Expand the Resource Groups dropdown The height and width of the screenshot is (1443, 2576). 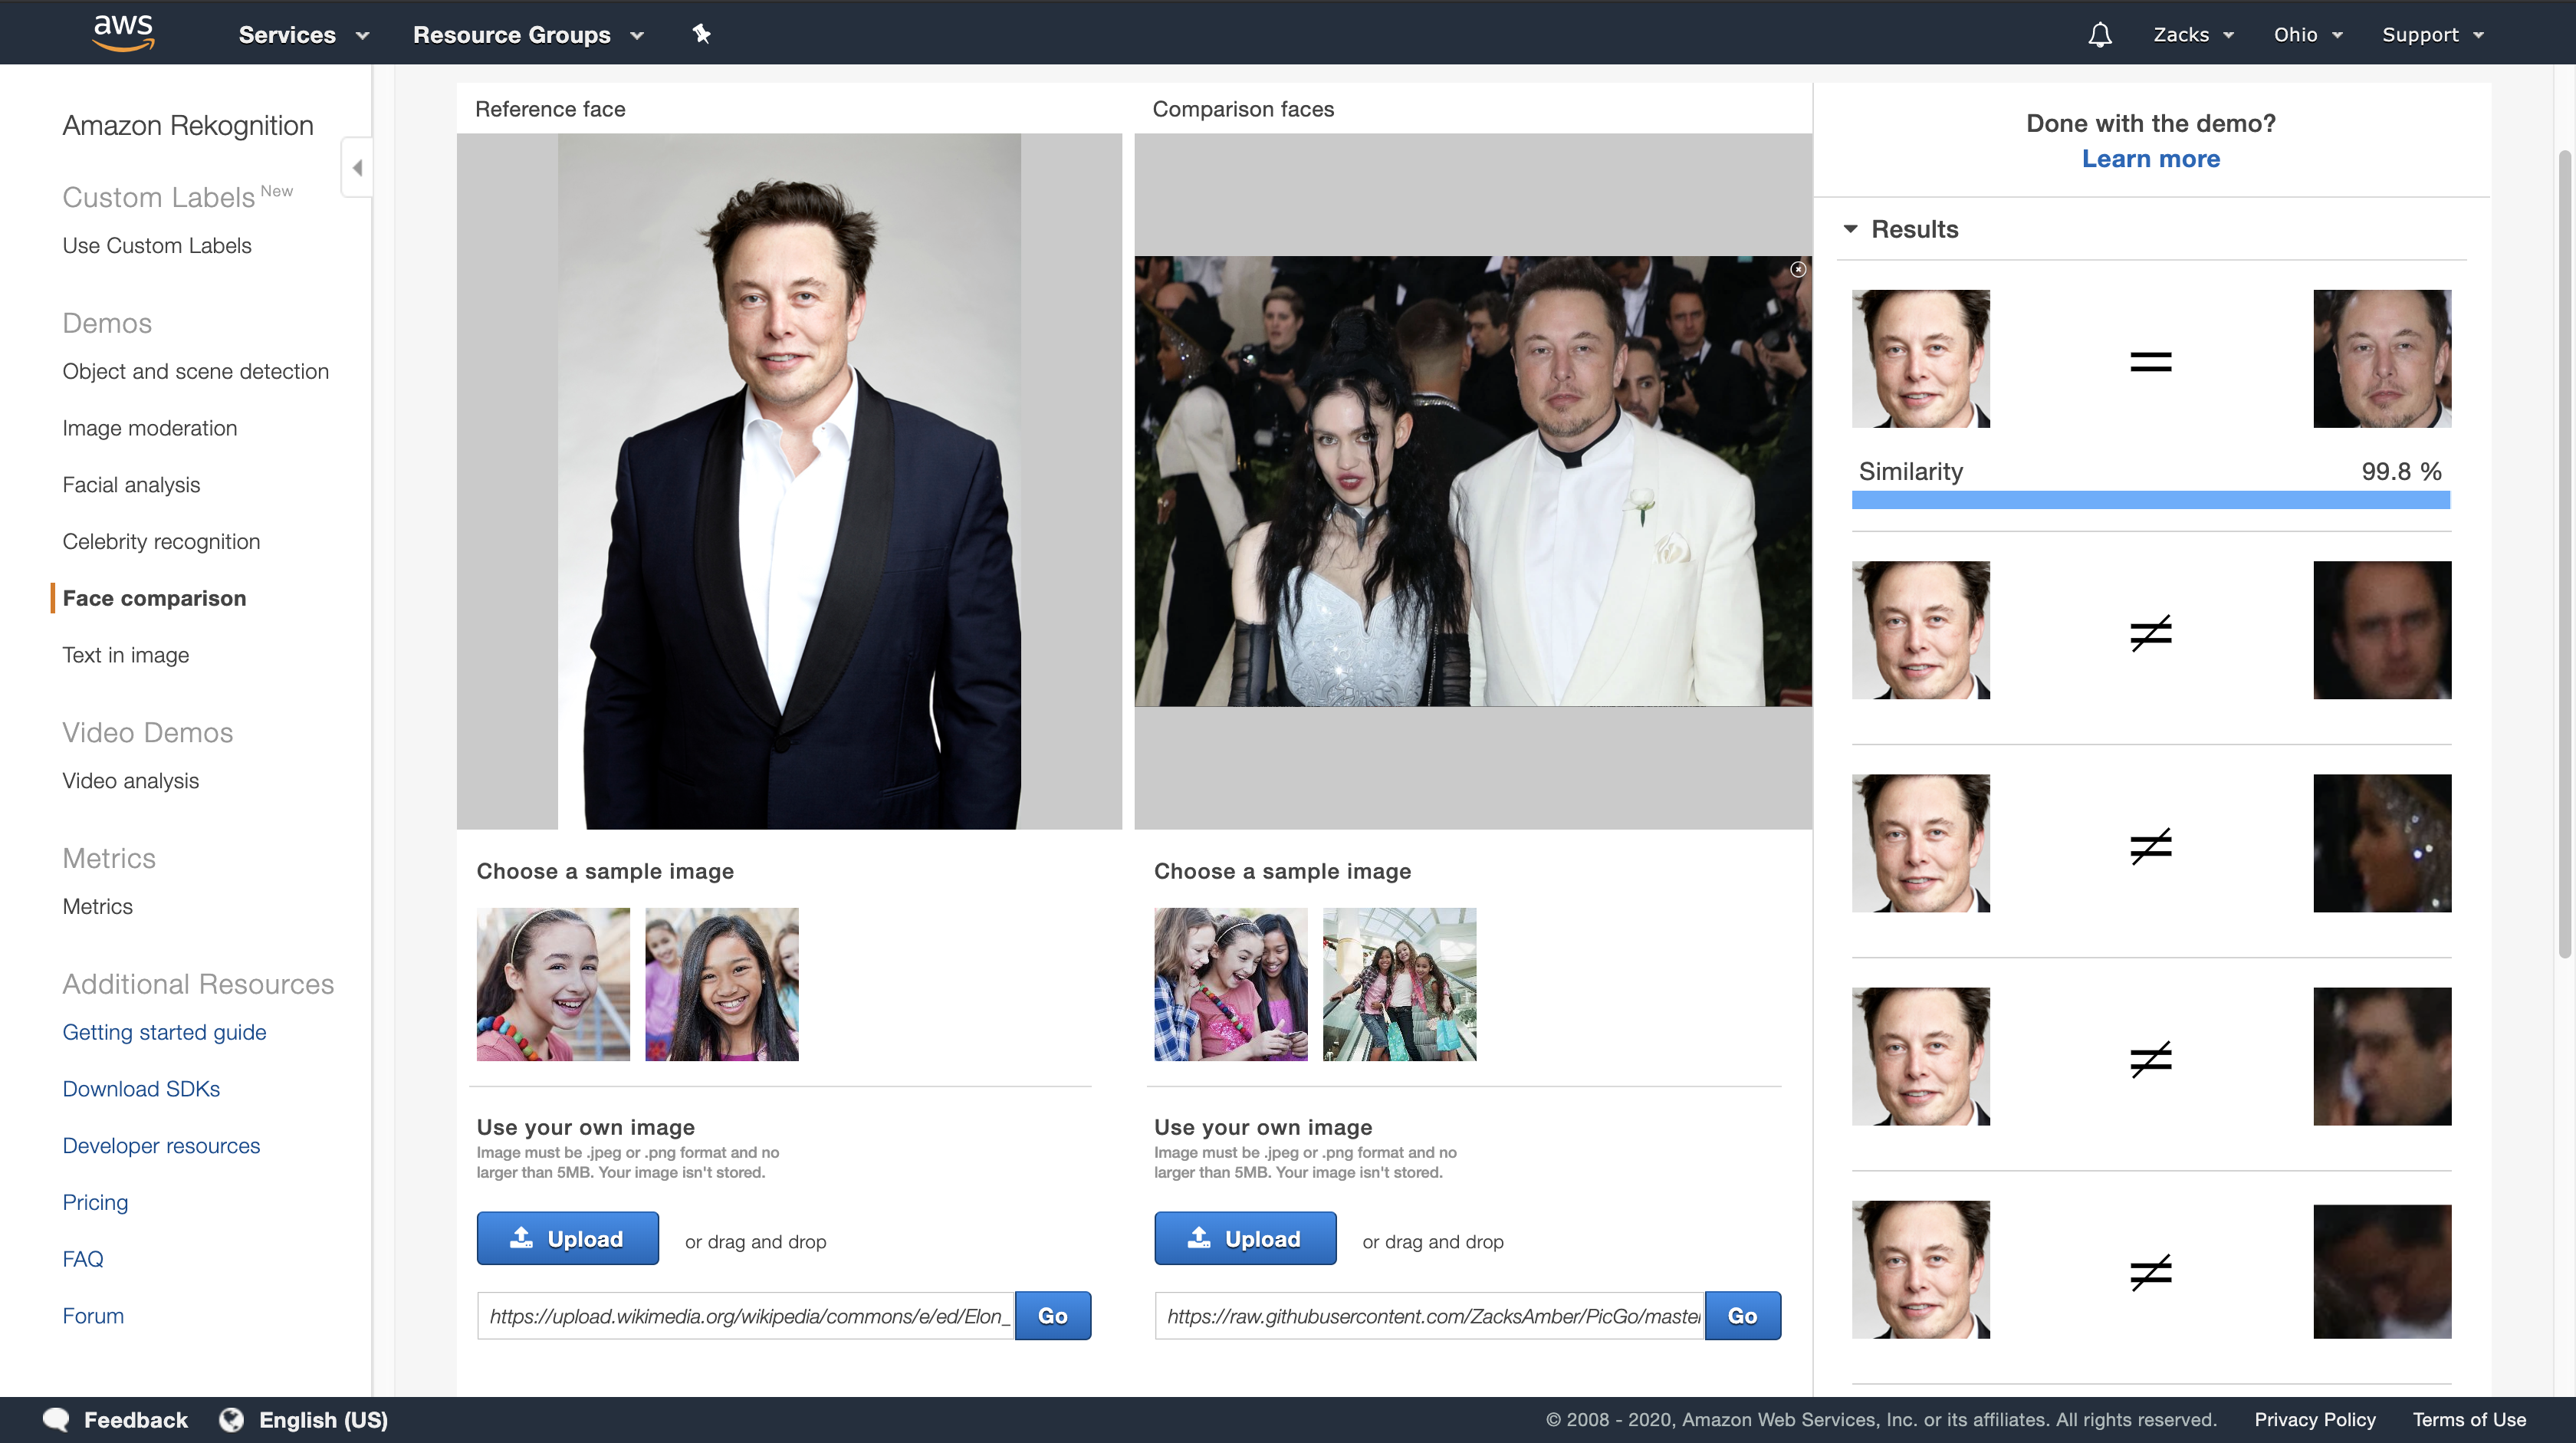[x=527, y=35]
